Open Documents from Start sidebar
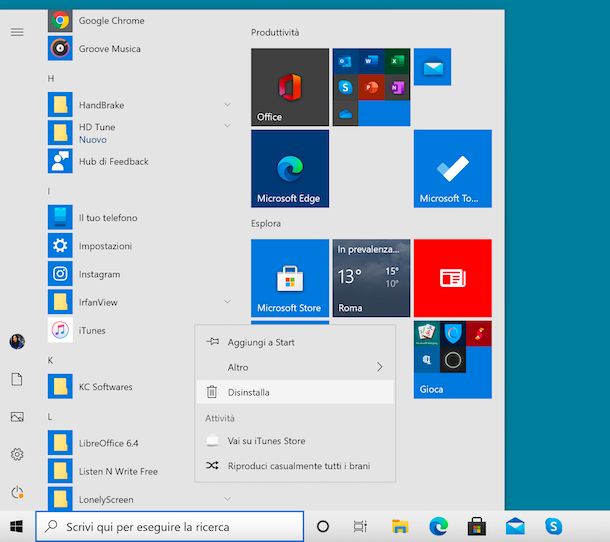The width and height of the screenshot is (610, 542). [17, 379]
